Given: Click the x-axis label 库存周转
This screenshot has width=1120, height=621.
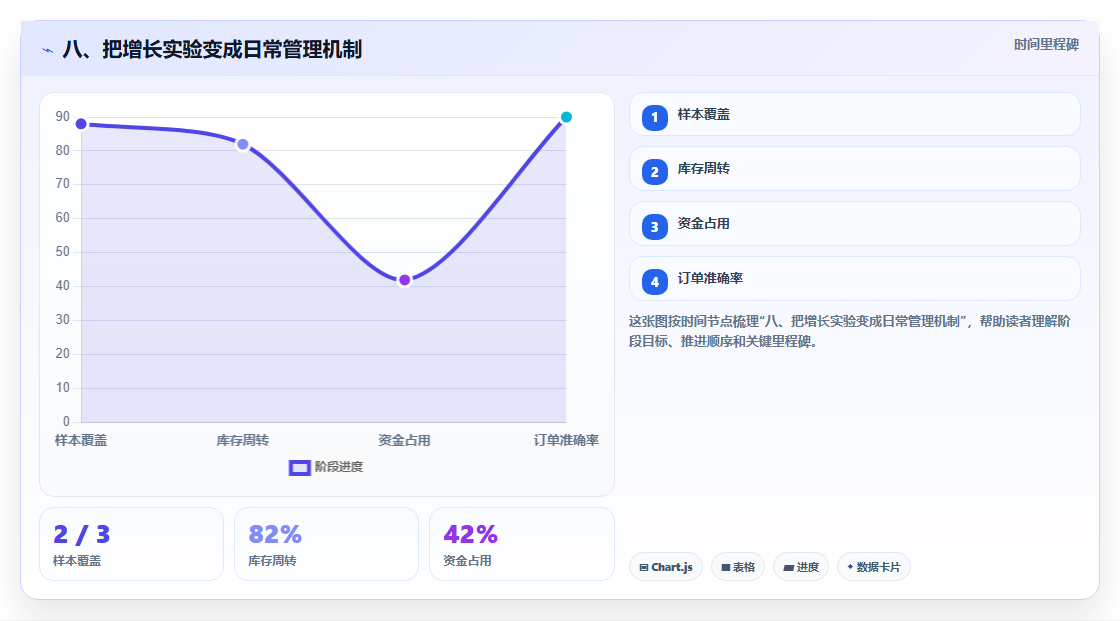Looking at the screenshot, I should (243, 441).
